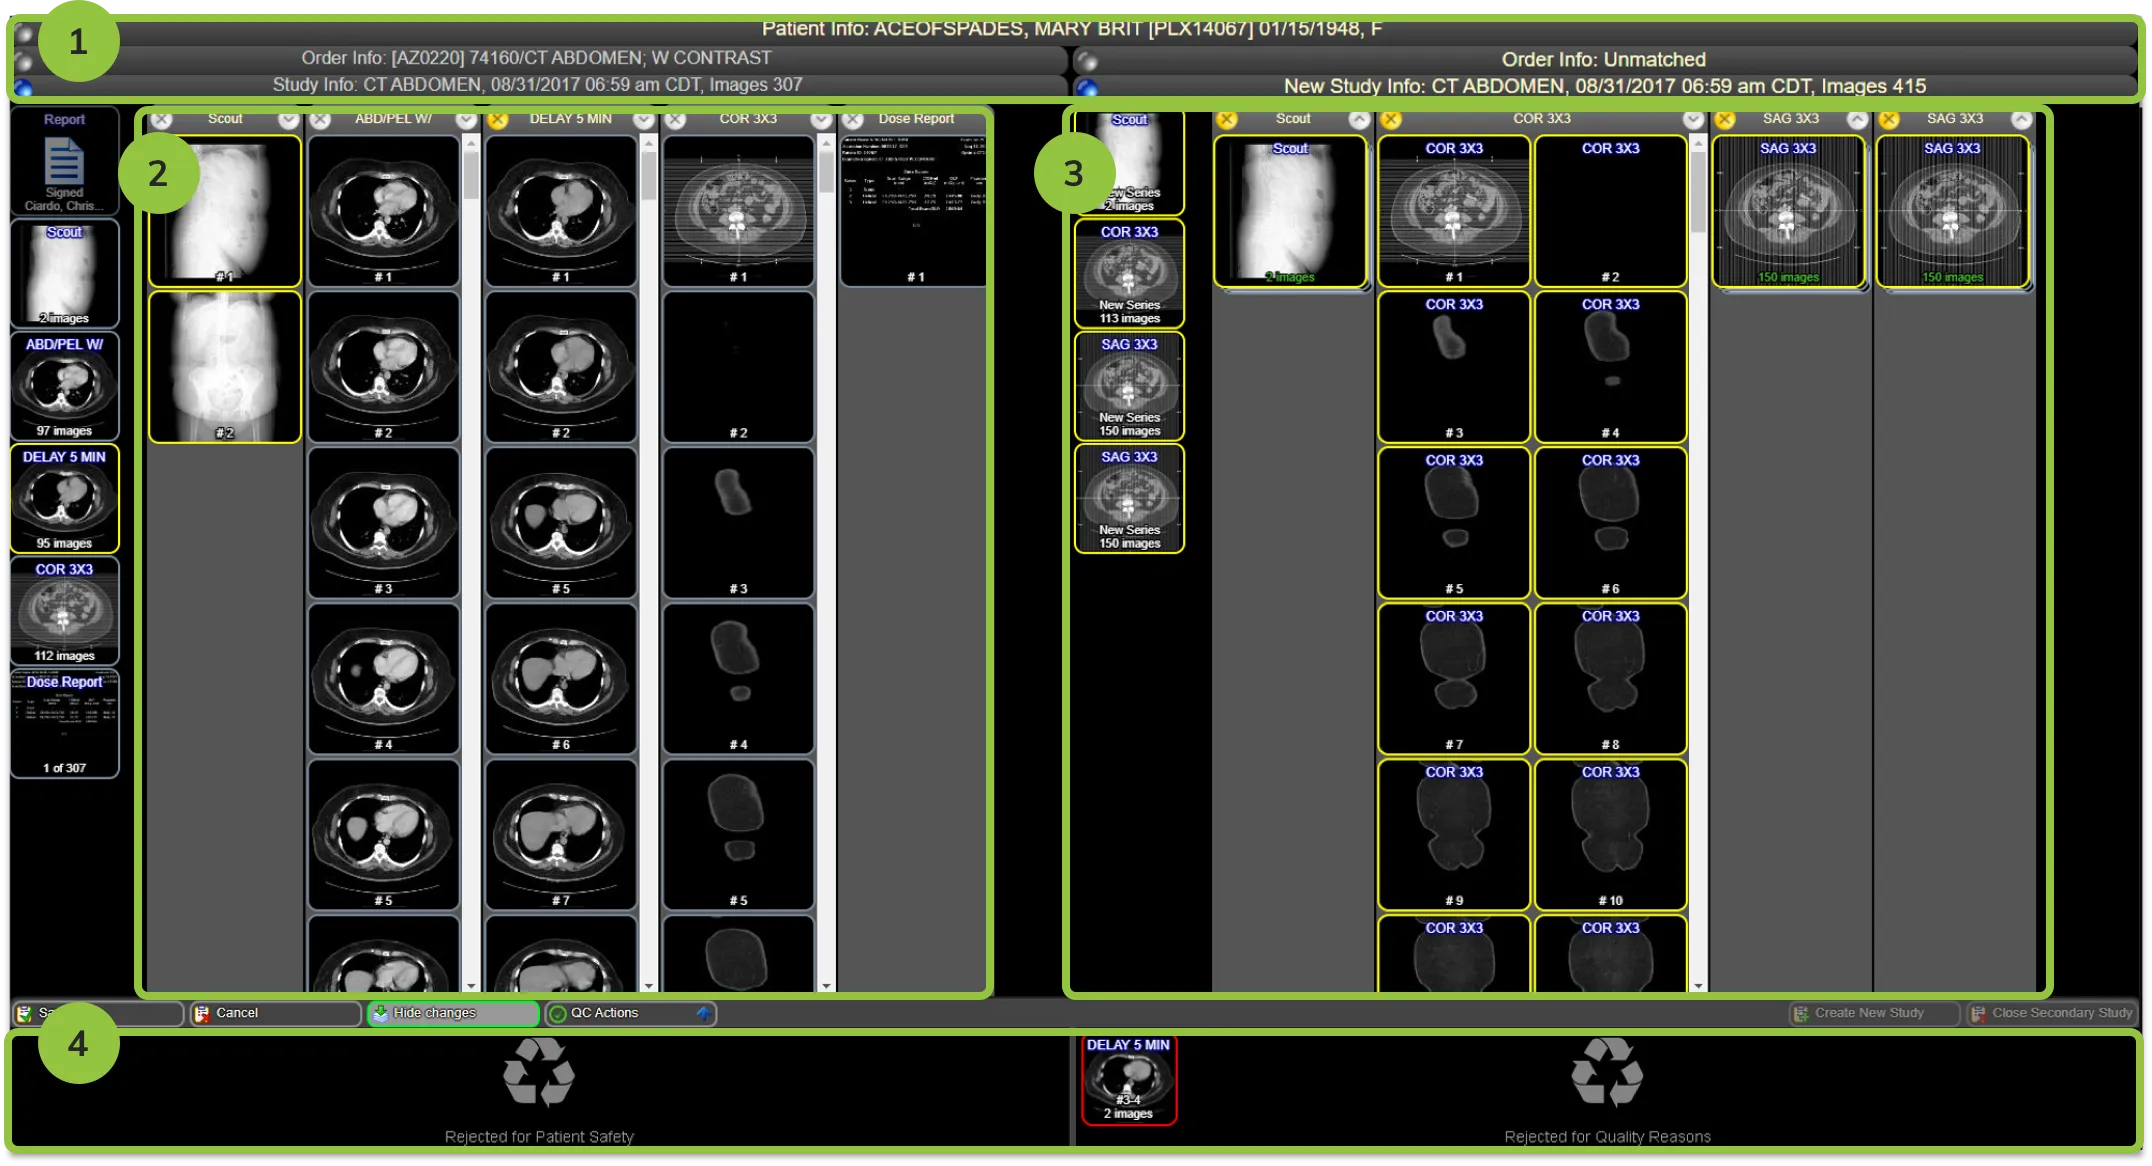
Task: Click the blue indicator beside primary Study Info
Action: pyautogui.click(x=24, y=88)
